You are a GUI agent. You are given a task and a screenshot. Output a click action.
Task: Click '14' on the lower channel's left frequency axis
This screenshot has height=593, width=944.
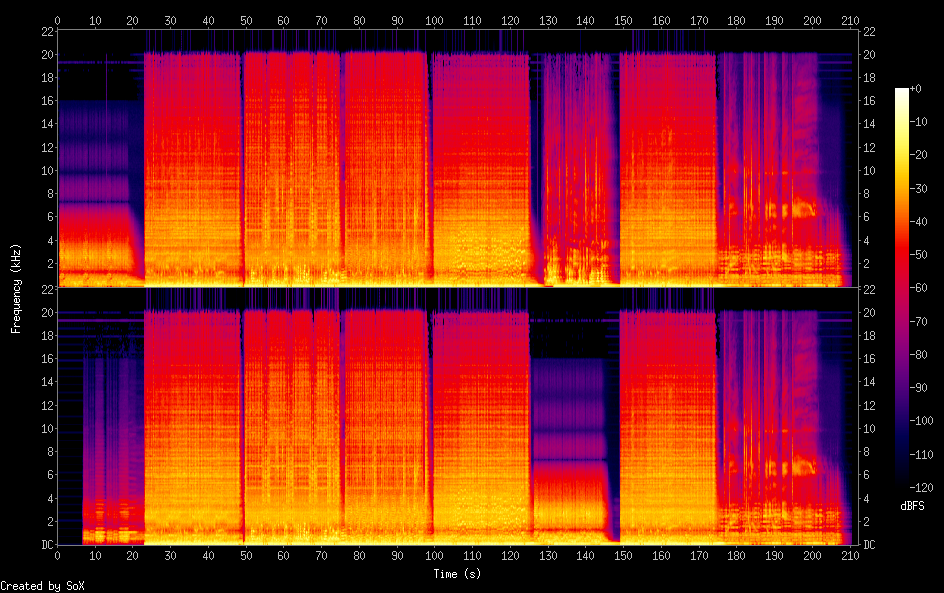[47, 382]
